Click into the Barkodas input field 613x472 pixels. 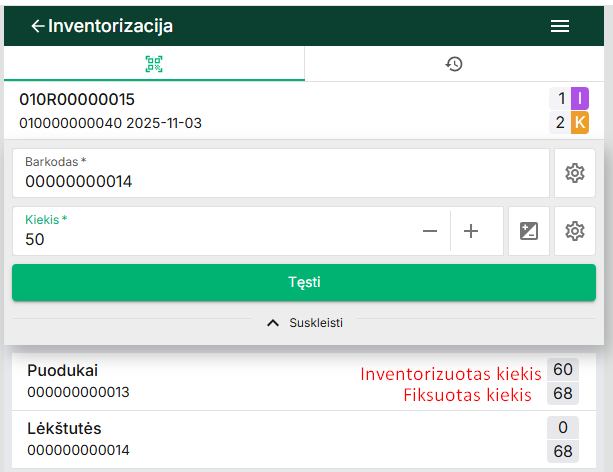pos(280,181)
